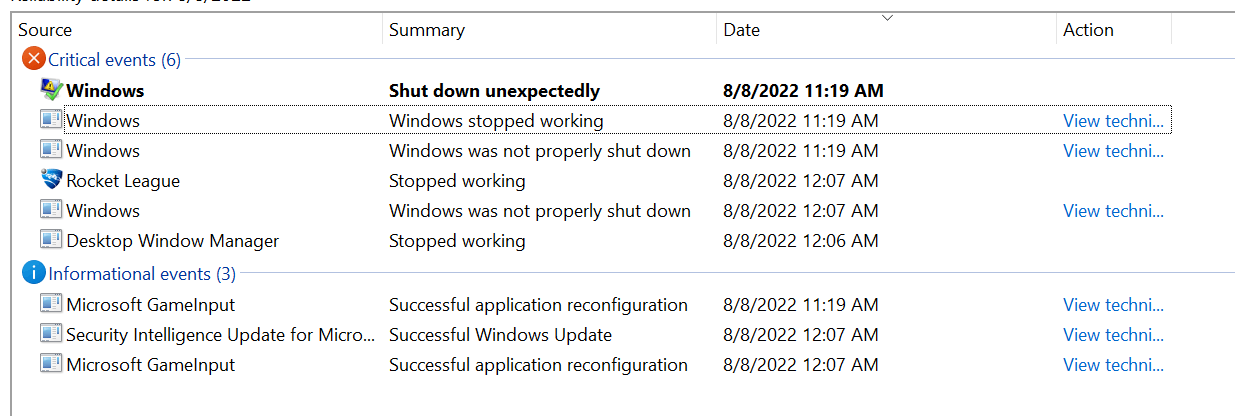Sort by the Summary column header
The width and height of the screenshot is (1235, 416).
pos(549,30)
